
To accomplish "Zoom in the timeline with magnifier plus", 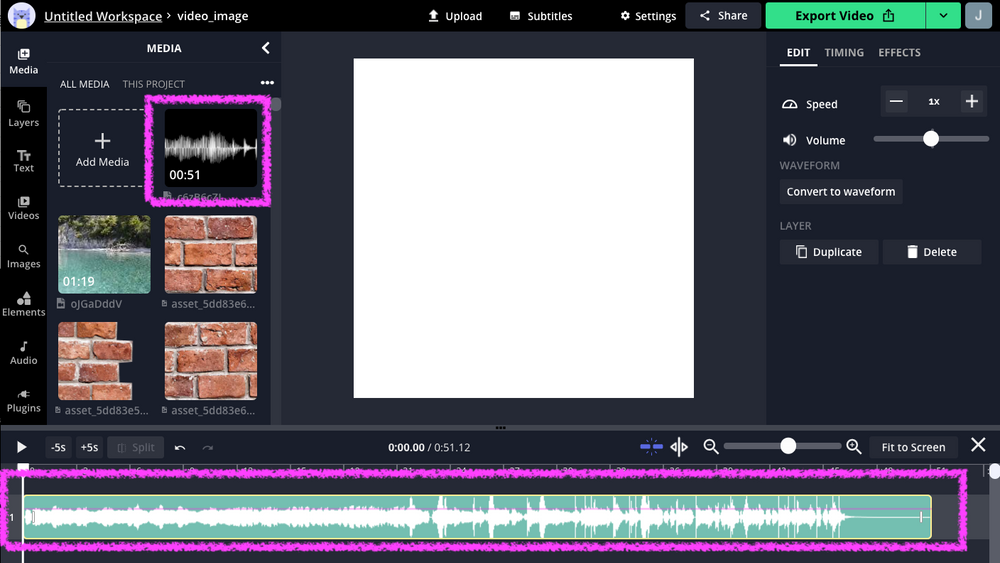I will (x=854, y=447).
